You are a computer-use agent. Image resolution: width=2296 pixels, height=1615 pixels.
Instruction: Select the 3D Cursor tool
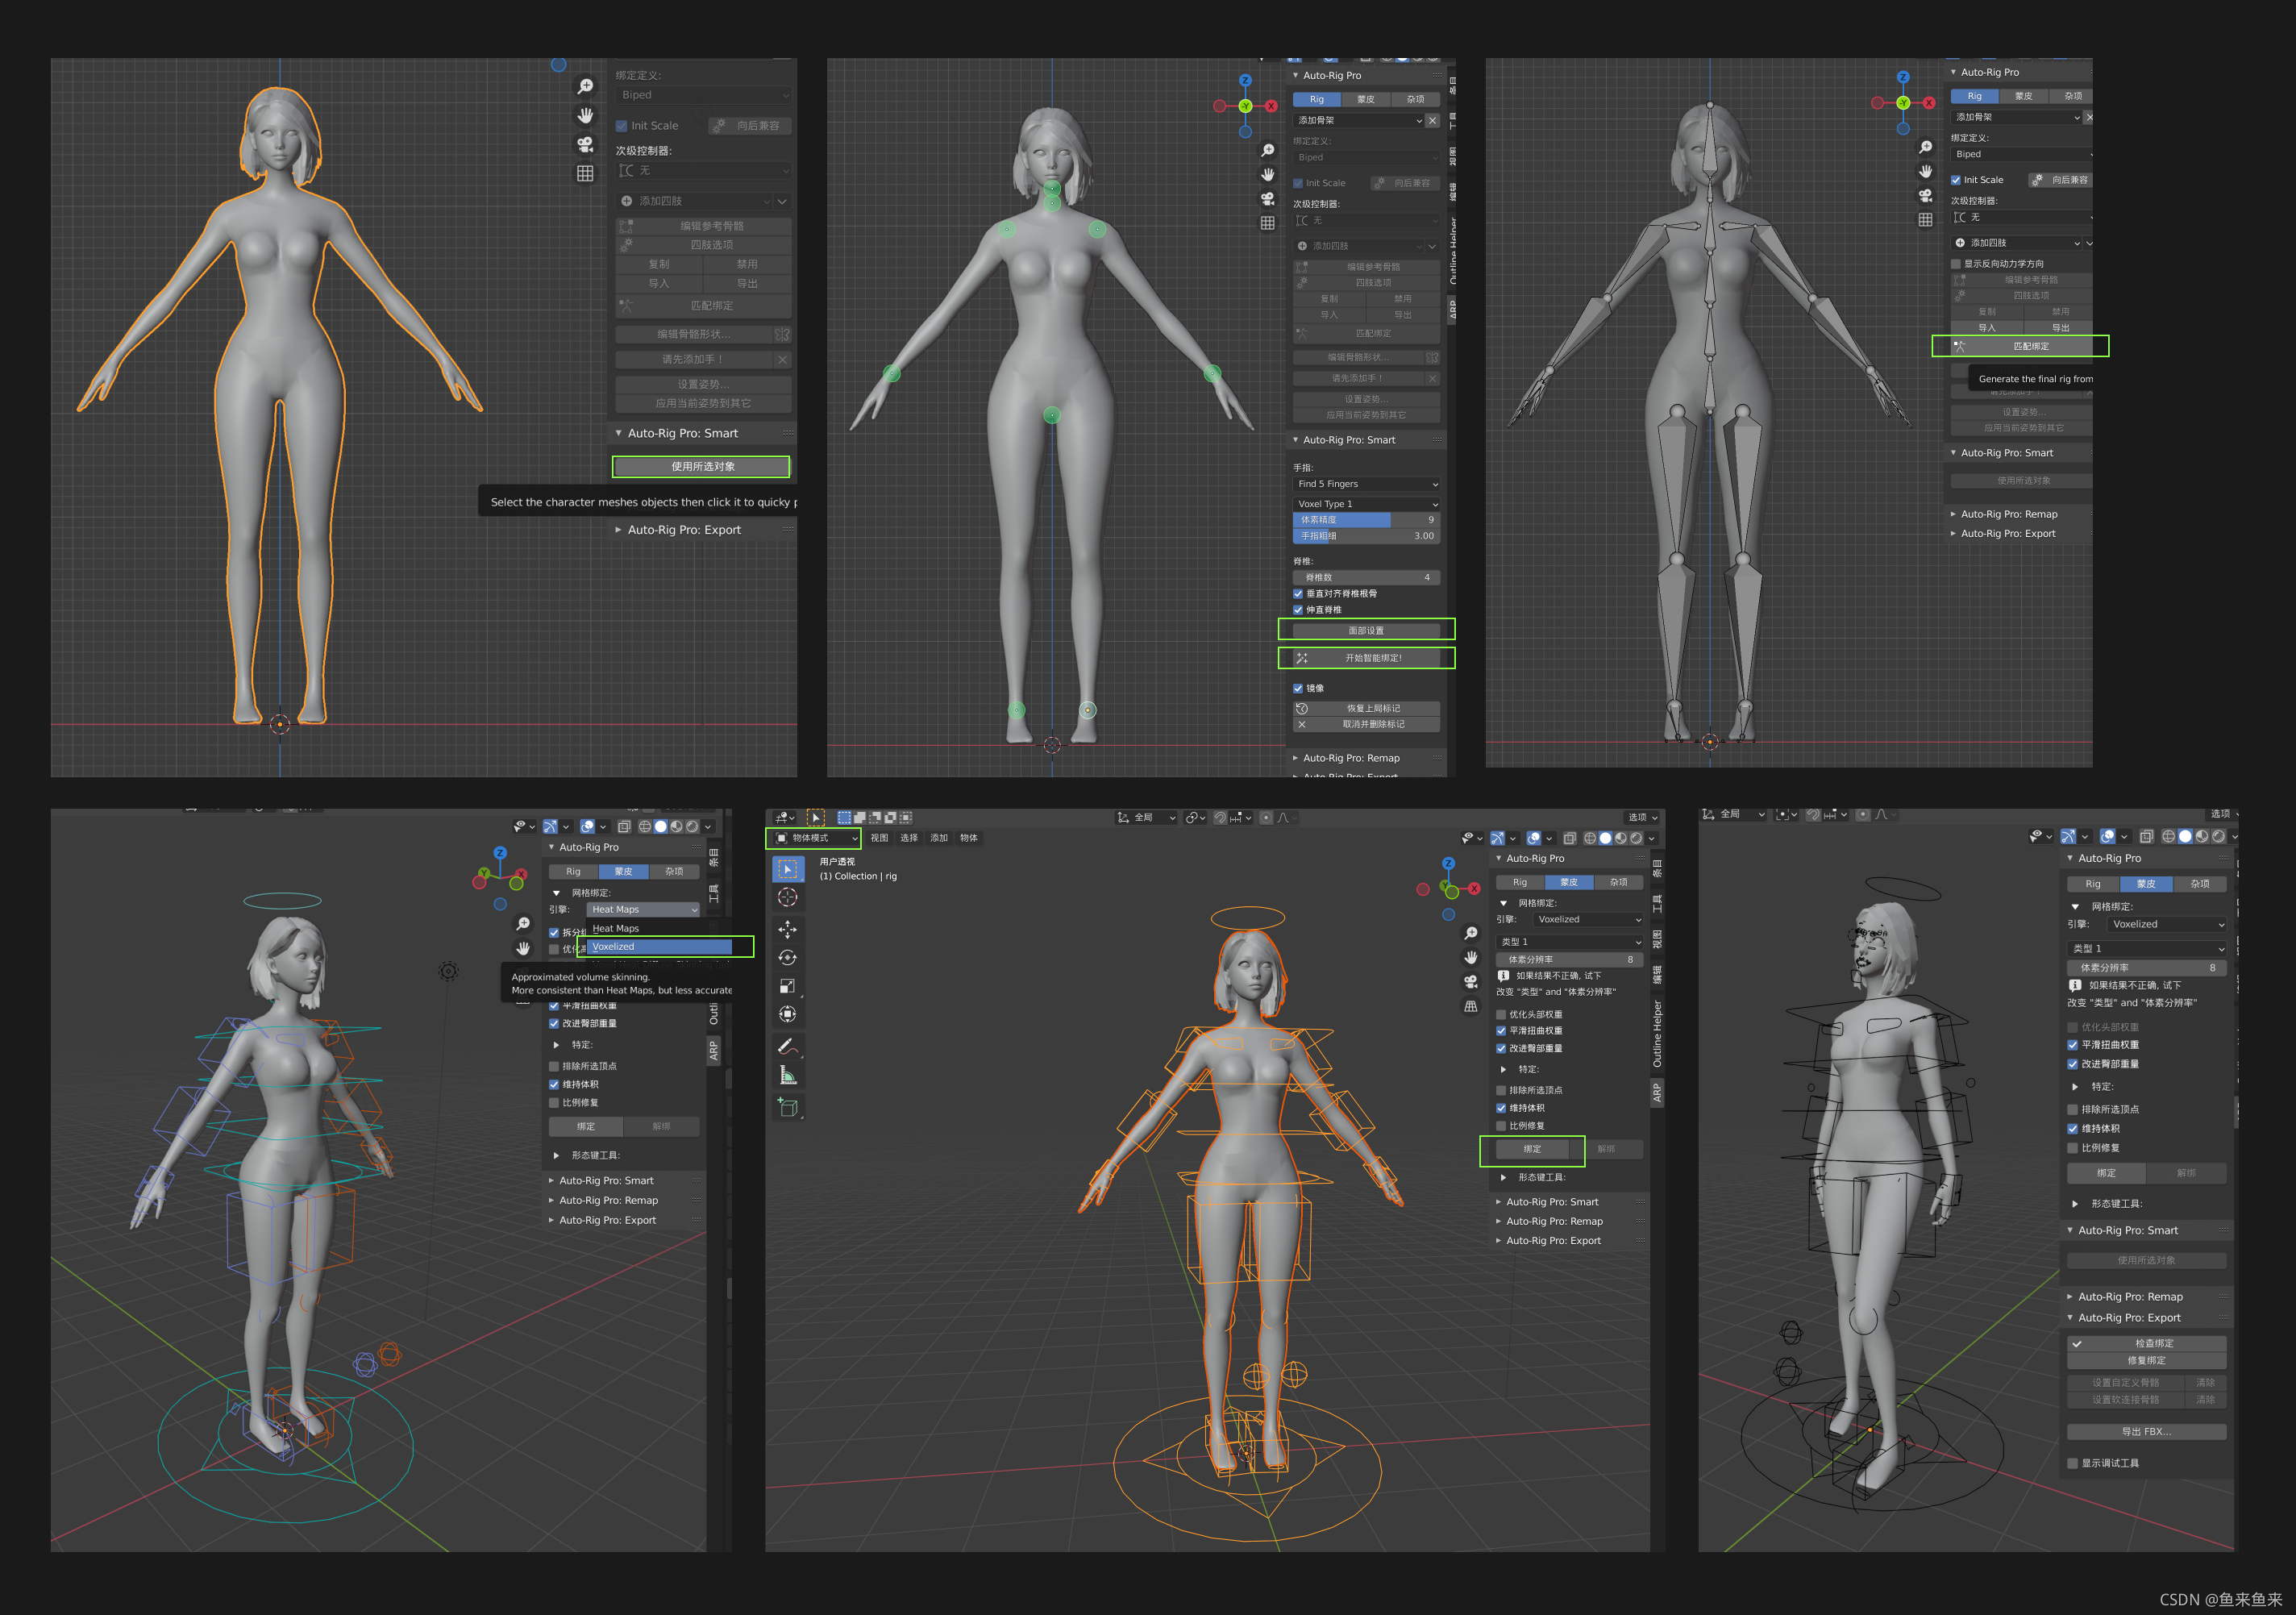point(787,897)
